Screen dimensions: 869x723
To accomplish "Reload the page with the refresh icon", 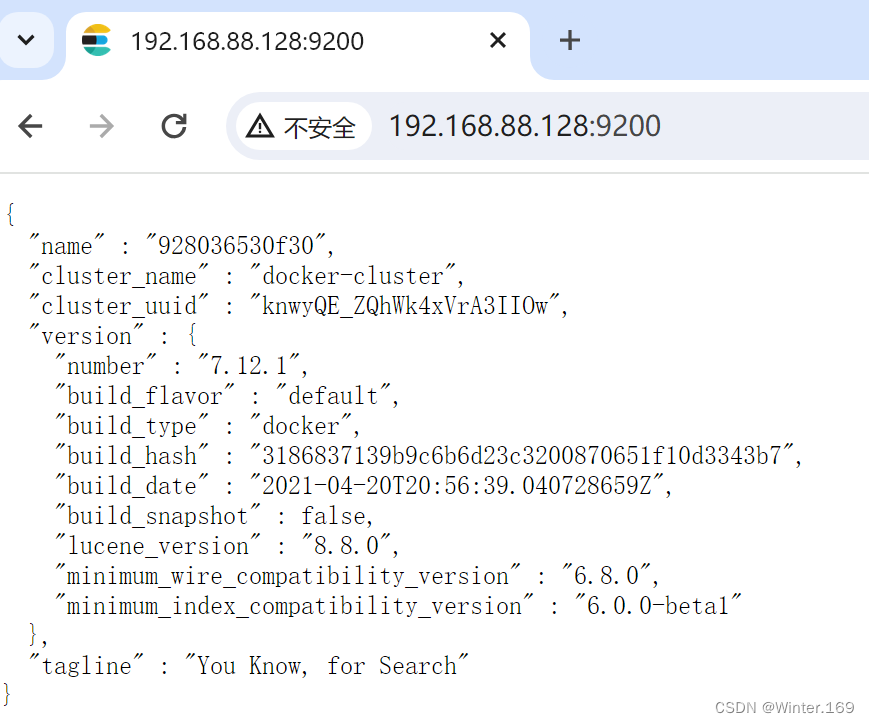I will click(174, 126).
